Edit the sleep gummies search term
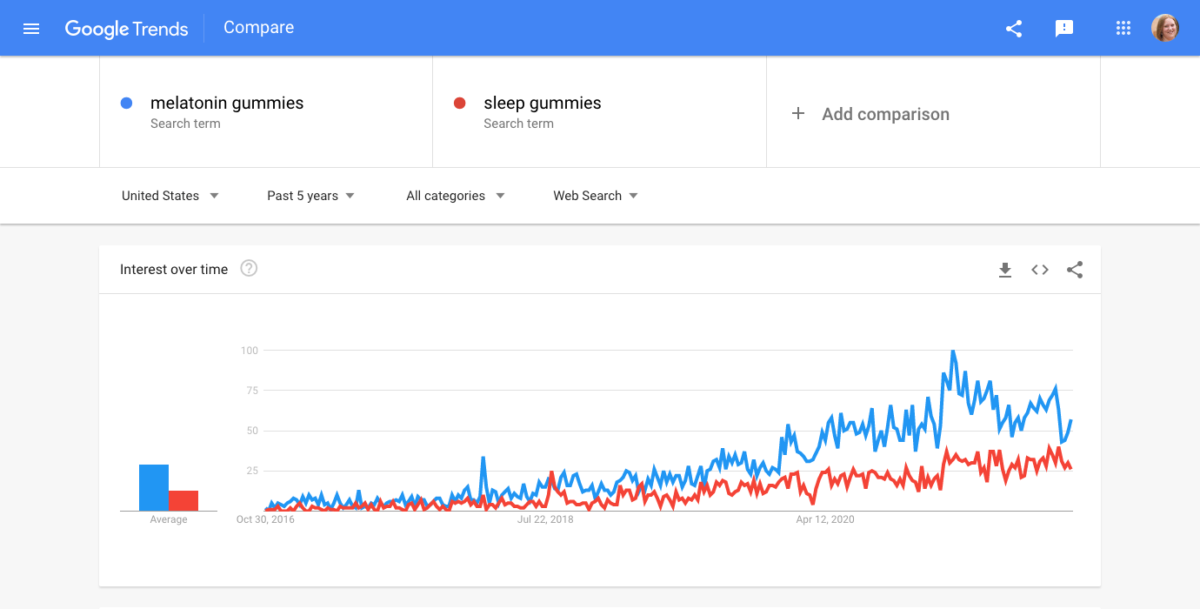Image resolution: width=1200 pixels, height=609 pixels. [x=542, y=103]
